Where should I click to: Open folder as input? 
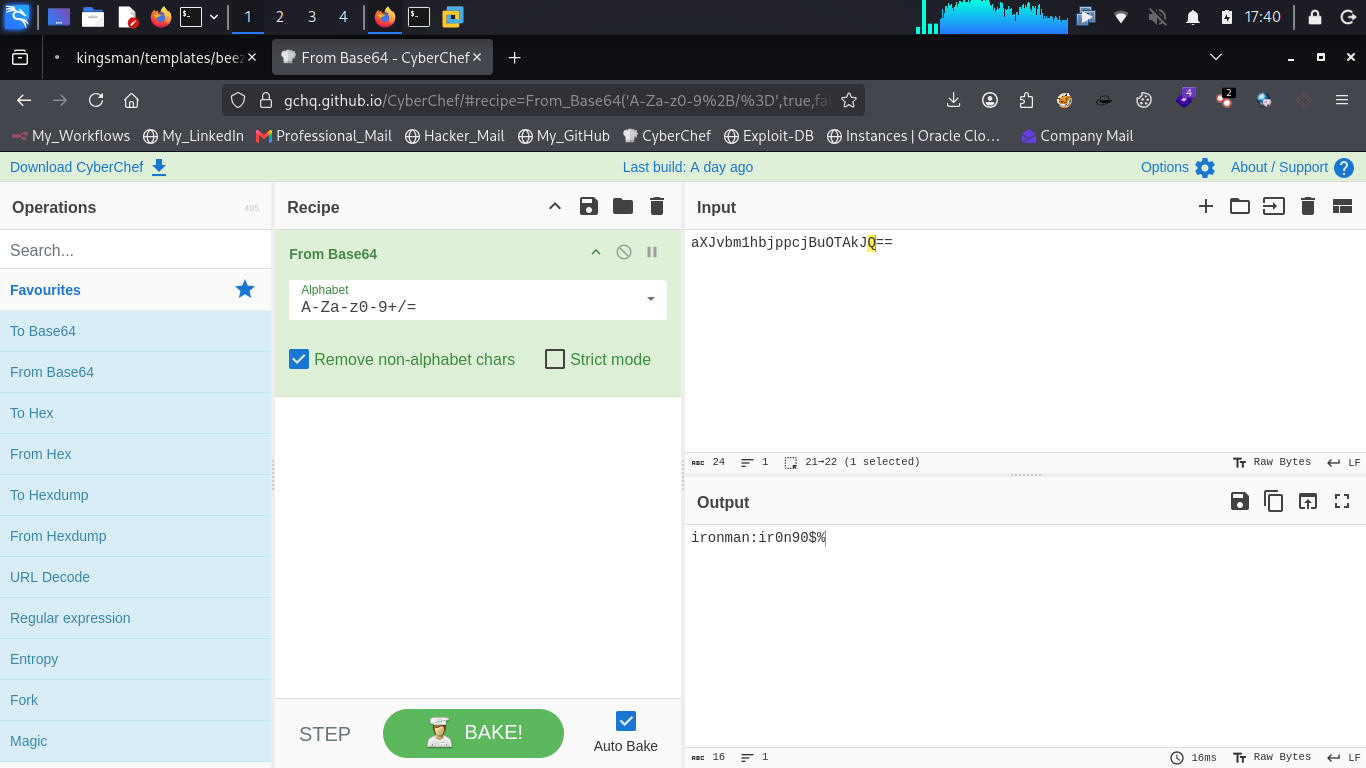(x=1240, y=206)
